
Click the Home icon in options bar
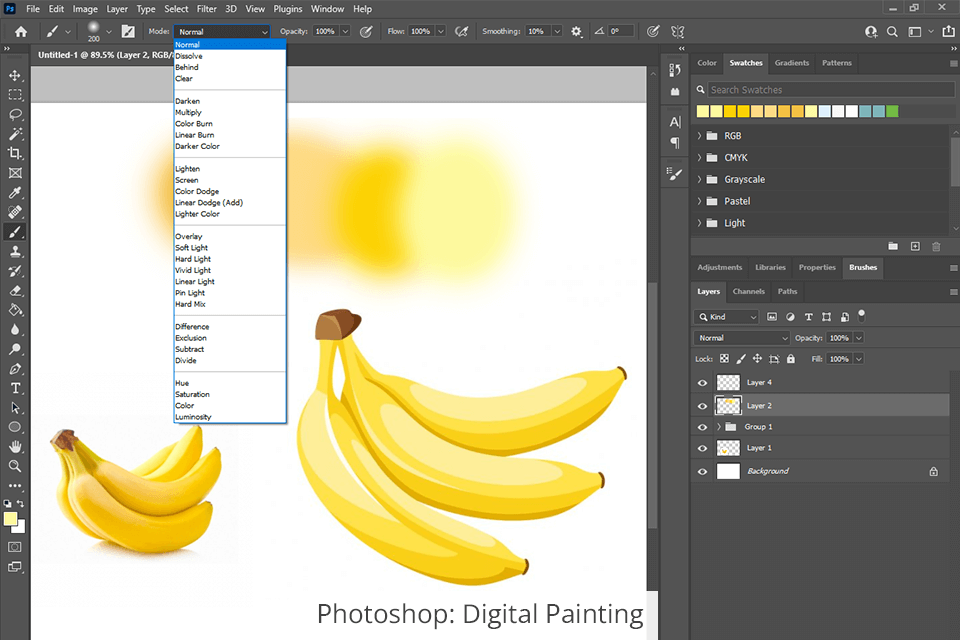pyautogui.click(x=21, y=31)
